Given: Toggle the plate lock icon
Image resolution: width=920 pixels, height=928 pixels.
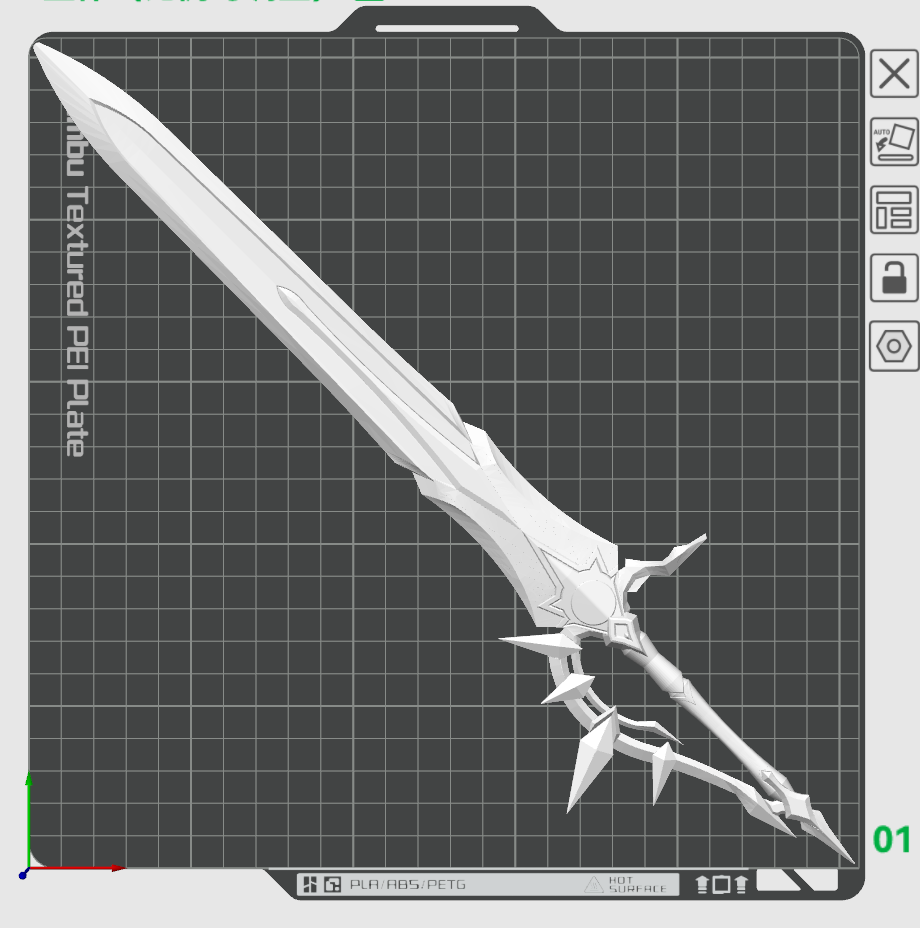Looking at the screenshot, I should click(x=894, y=278).
